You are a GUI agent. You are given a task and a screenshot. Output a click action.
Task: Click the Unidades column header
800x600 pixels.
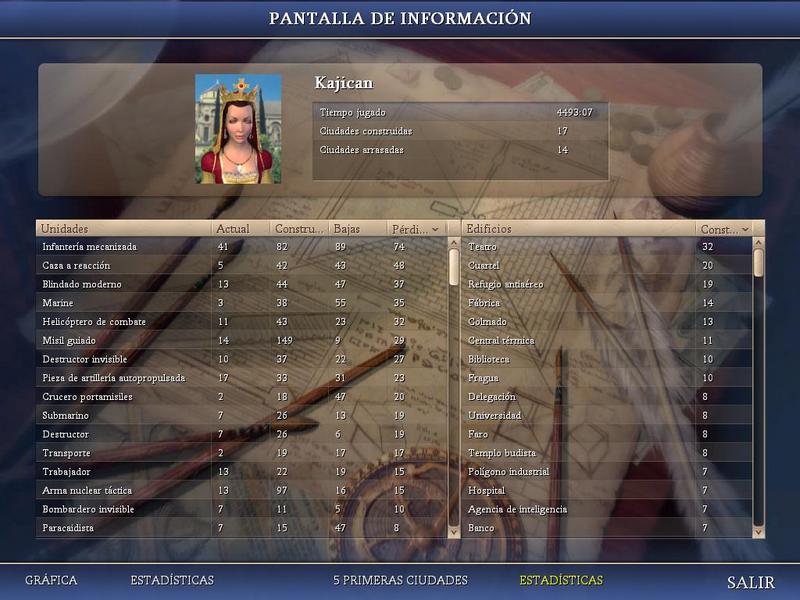[123, 229]
